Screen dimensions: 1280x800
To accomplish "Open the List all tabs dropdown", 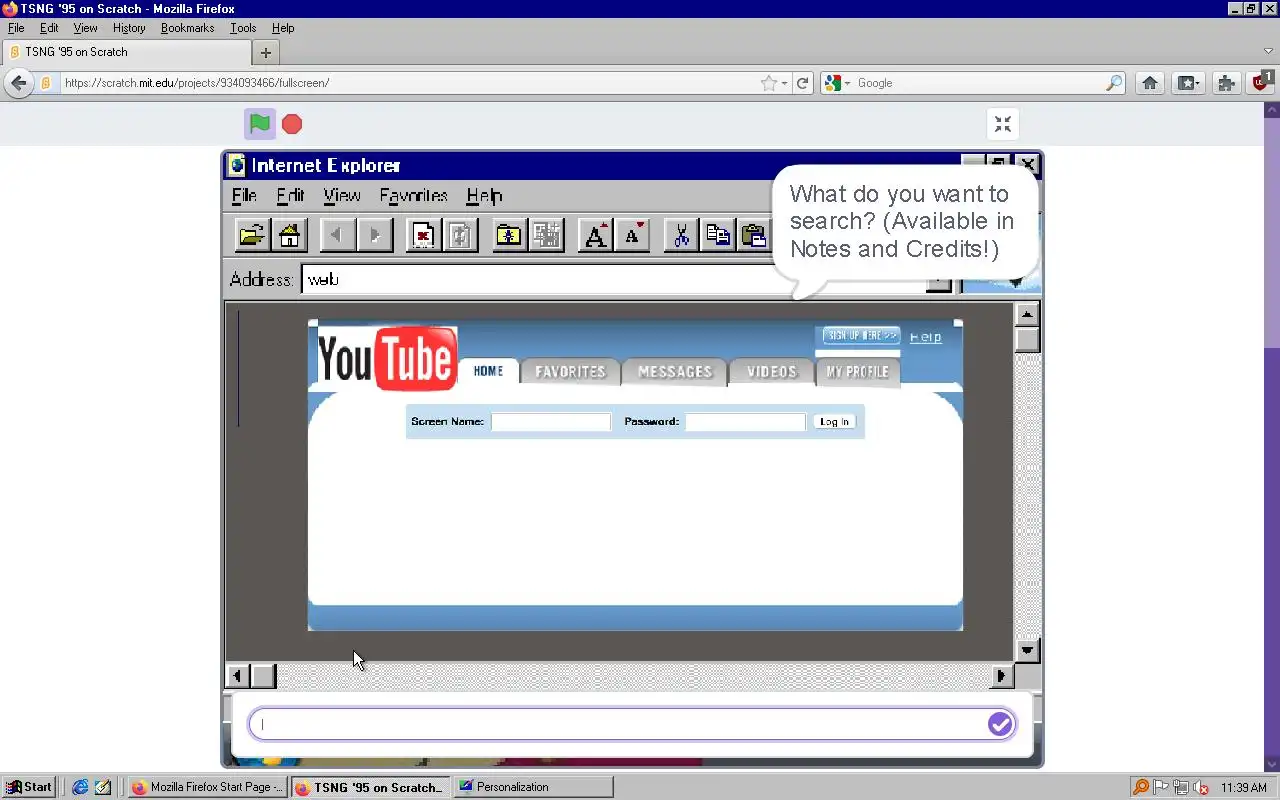I will pyautogui.click(x=1268, y=51).
